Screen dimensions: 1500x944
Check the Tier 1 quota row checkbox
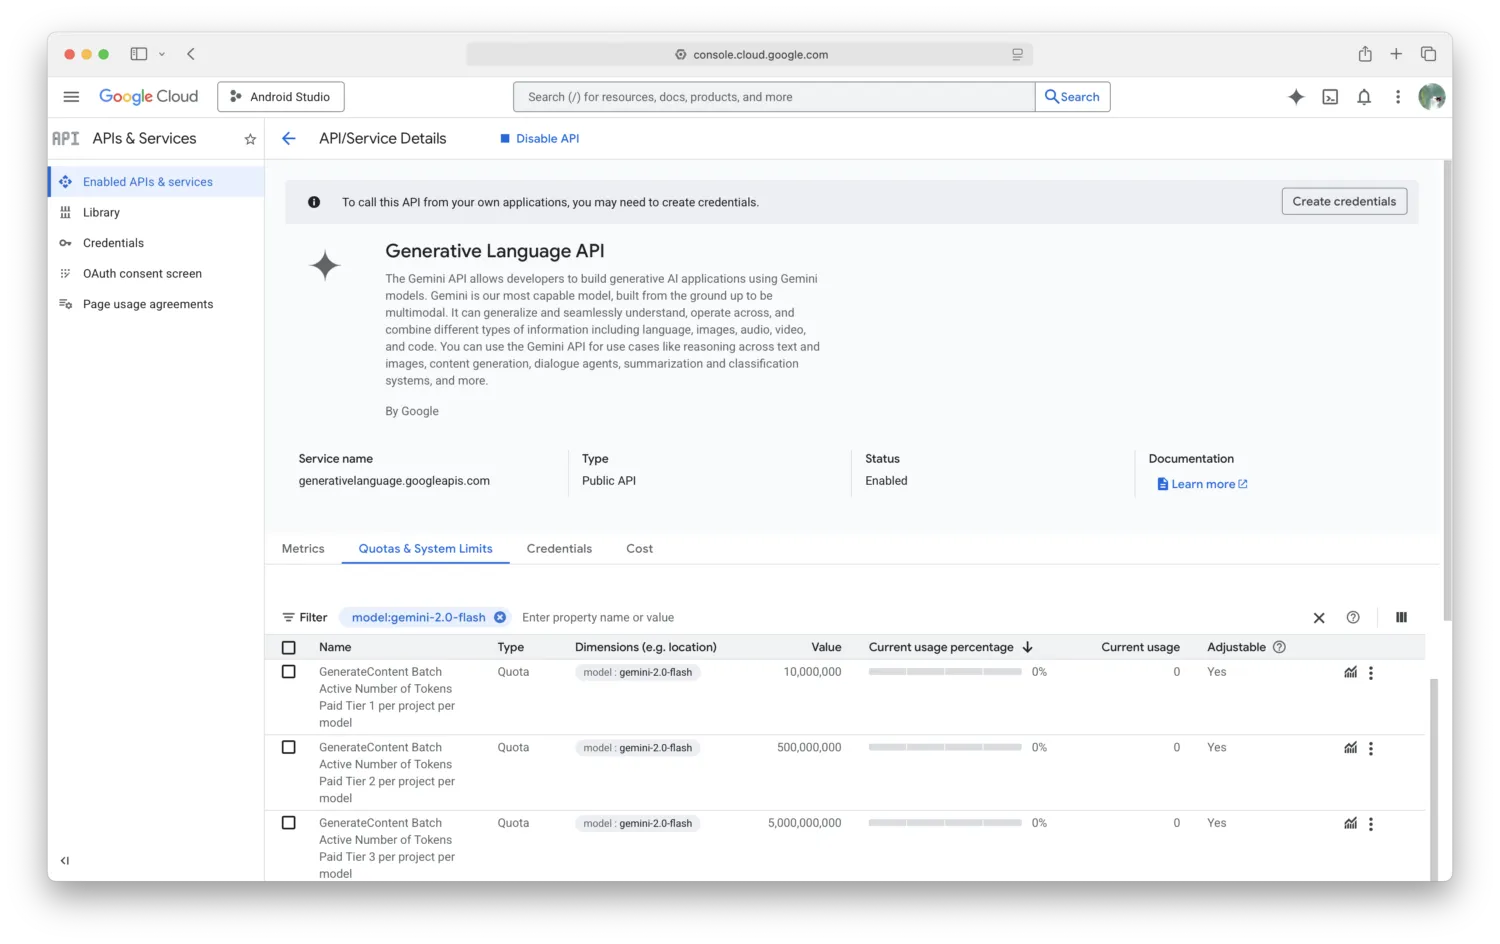(x=289, y=671)
